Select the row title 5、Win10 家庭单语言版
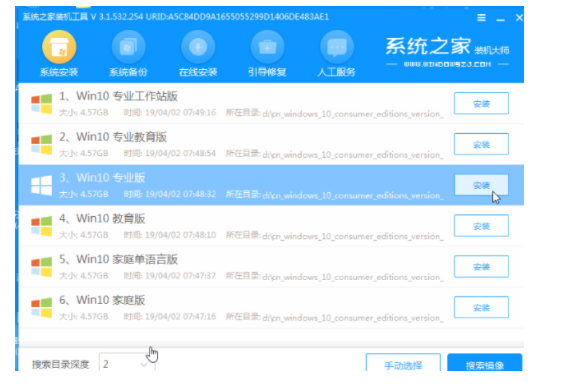This screenshot has height=389, width=582. point(118,259)
